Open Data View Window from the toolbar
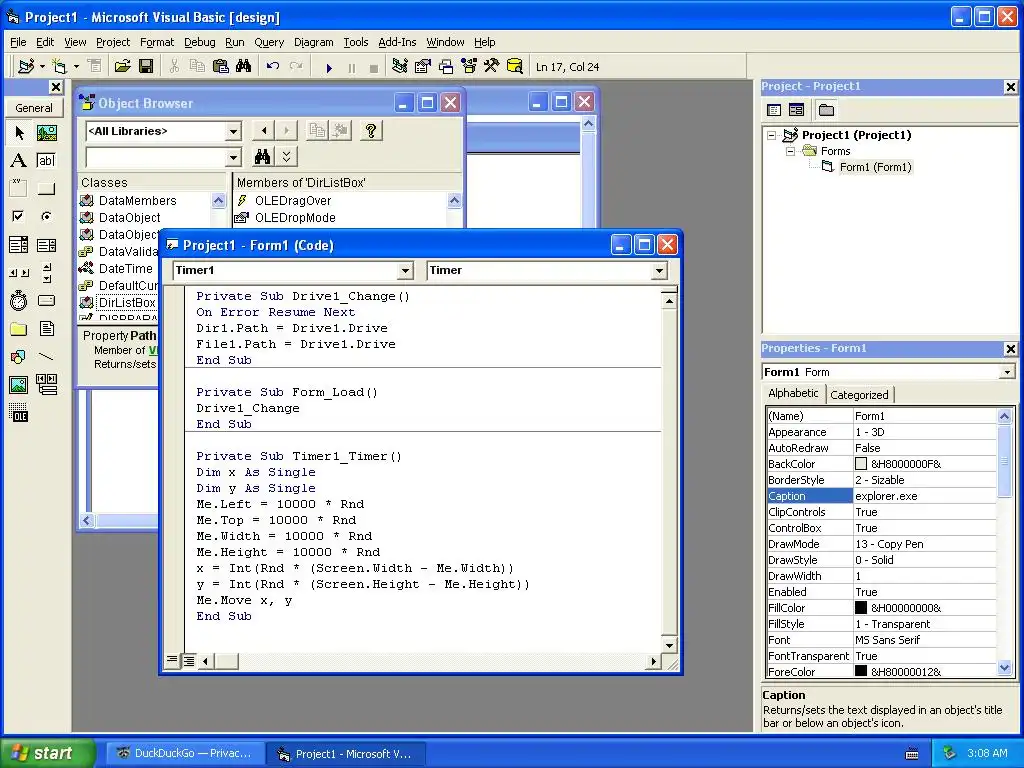This screenshot has height=768, width=1024. [x=515, y=67]
